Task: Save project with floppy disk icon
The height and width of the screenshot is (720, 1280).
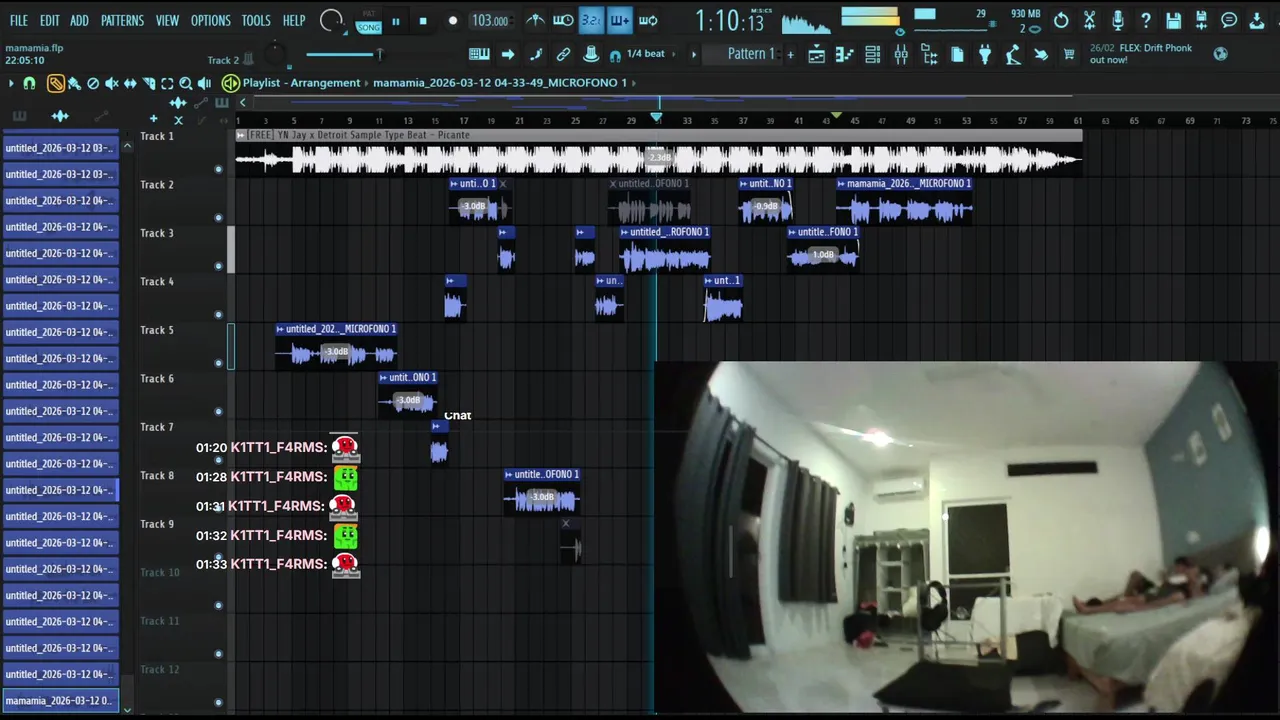Action: [x=1173, y=21]
